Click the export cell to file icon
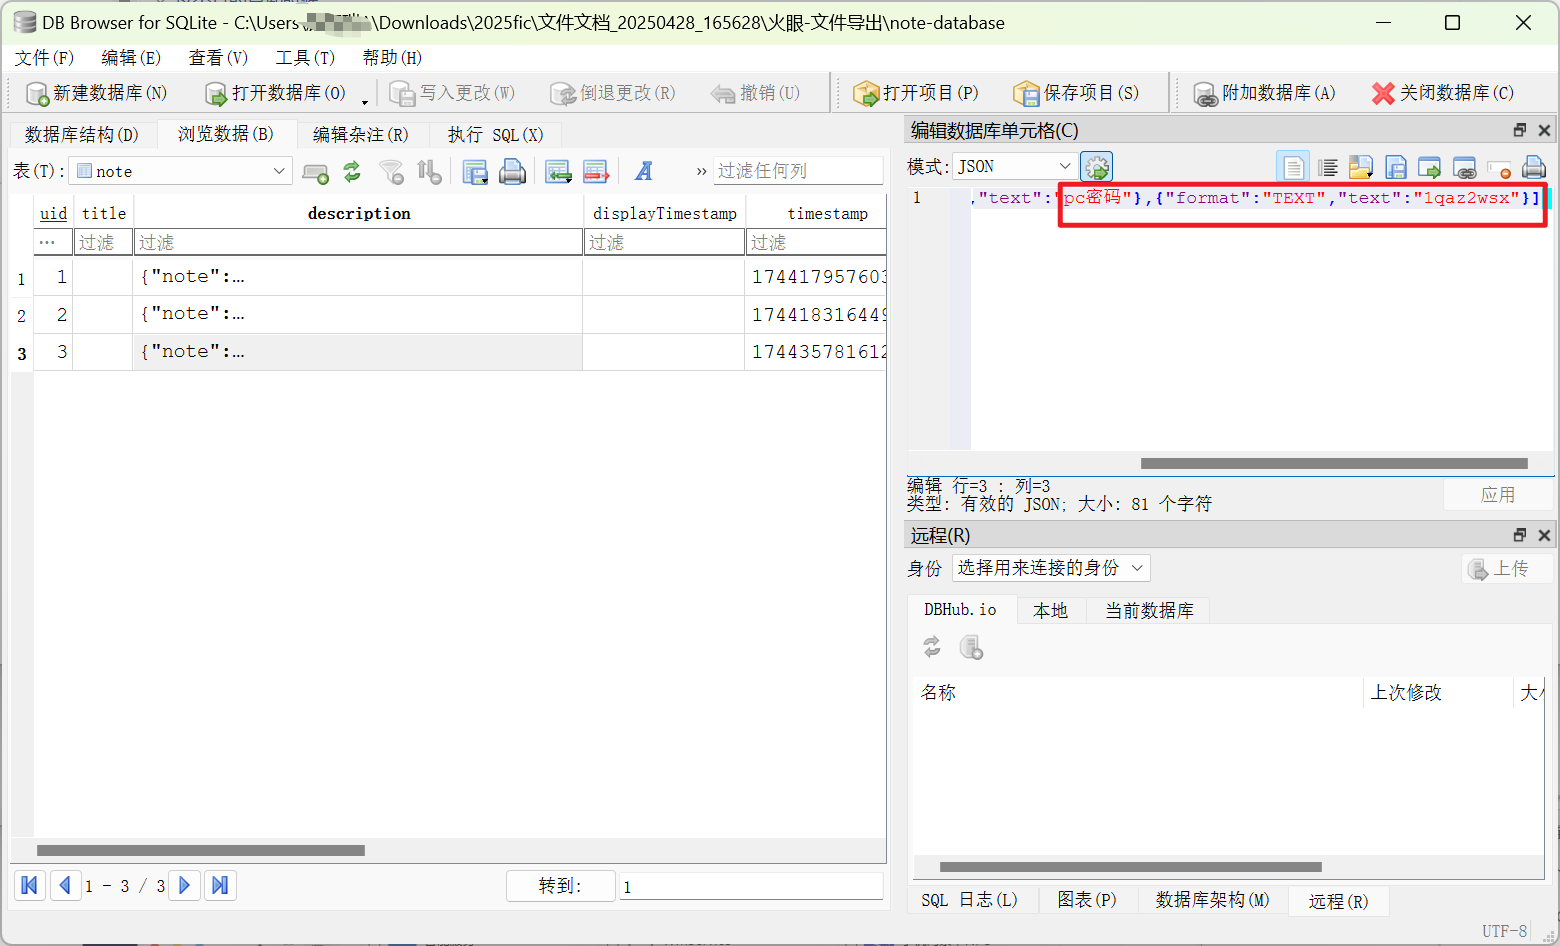The height and width of the screenshot is (946, 1560). (1396, 167)
